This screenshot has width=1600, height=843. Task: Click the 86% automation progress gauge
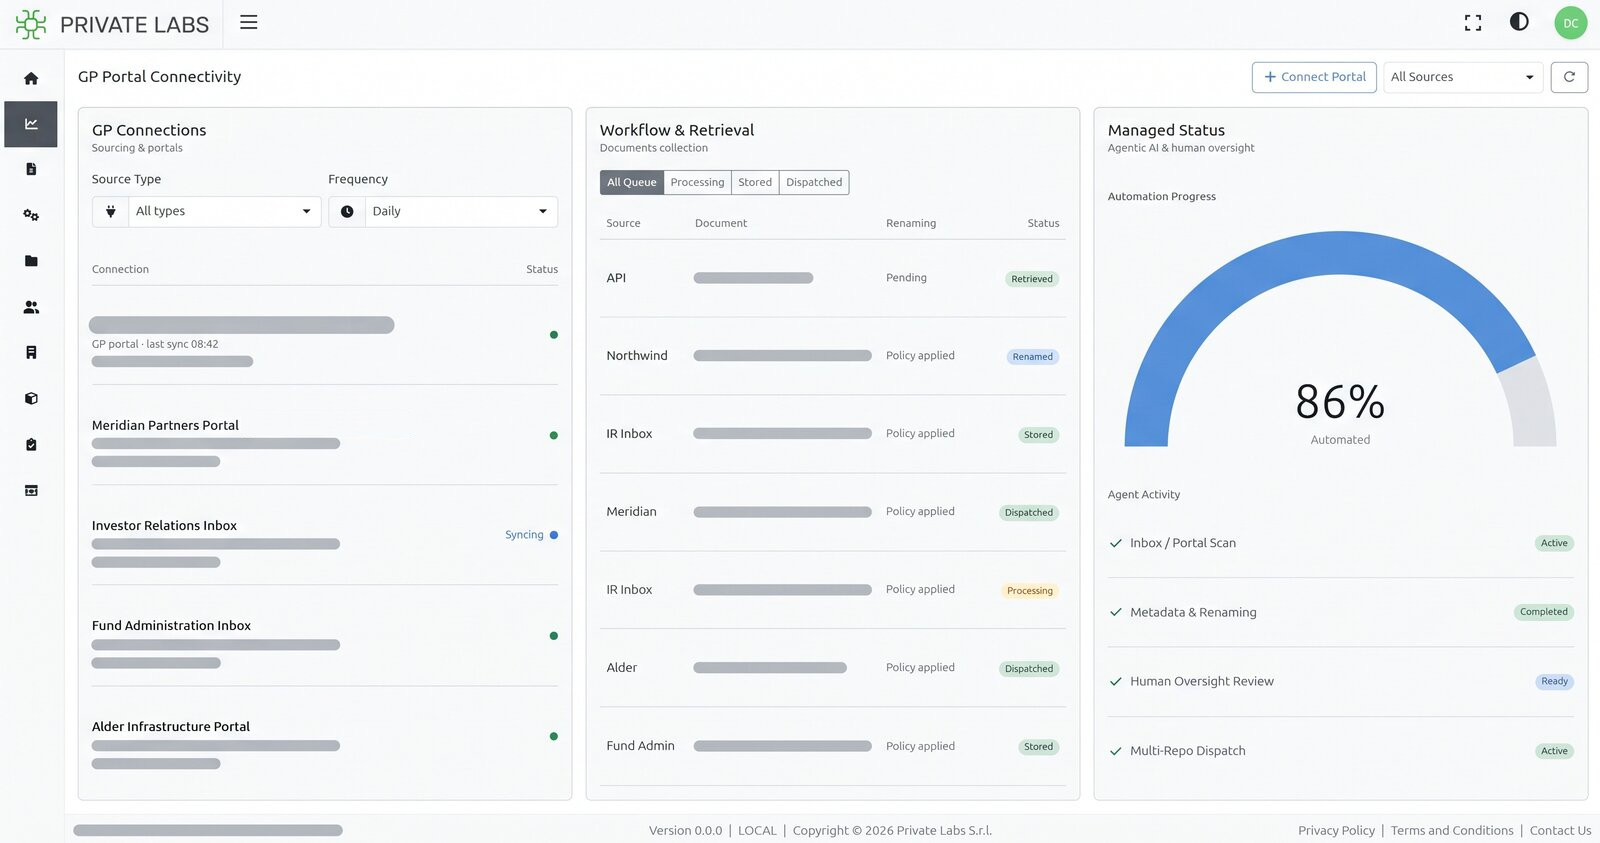coord(1340,340)
